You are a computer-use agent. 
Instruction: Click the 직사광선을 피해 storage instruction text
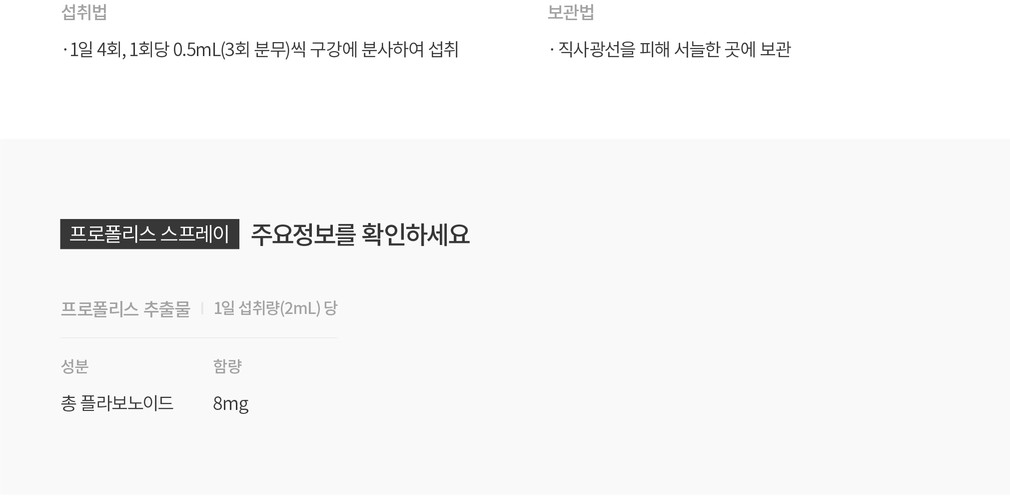point(670,50)
